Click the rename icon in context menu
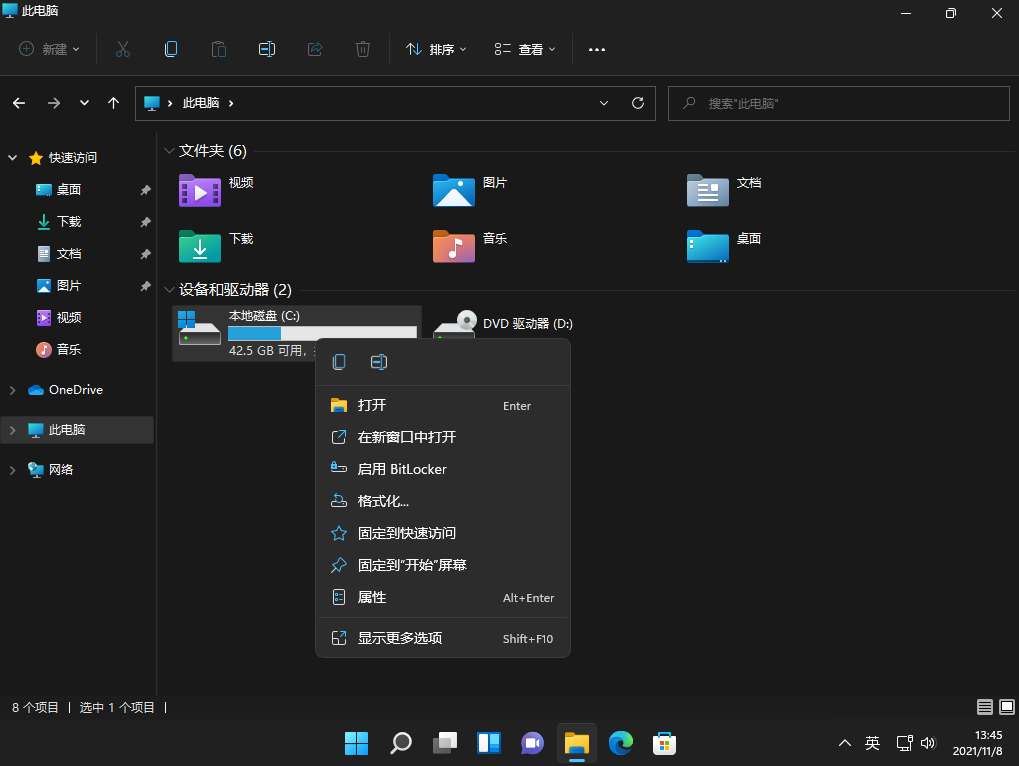 [x=379, y=362]
